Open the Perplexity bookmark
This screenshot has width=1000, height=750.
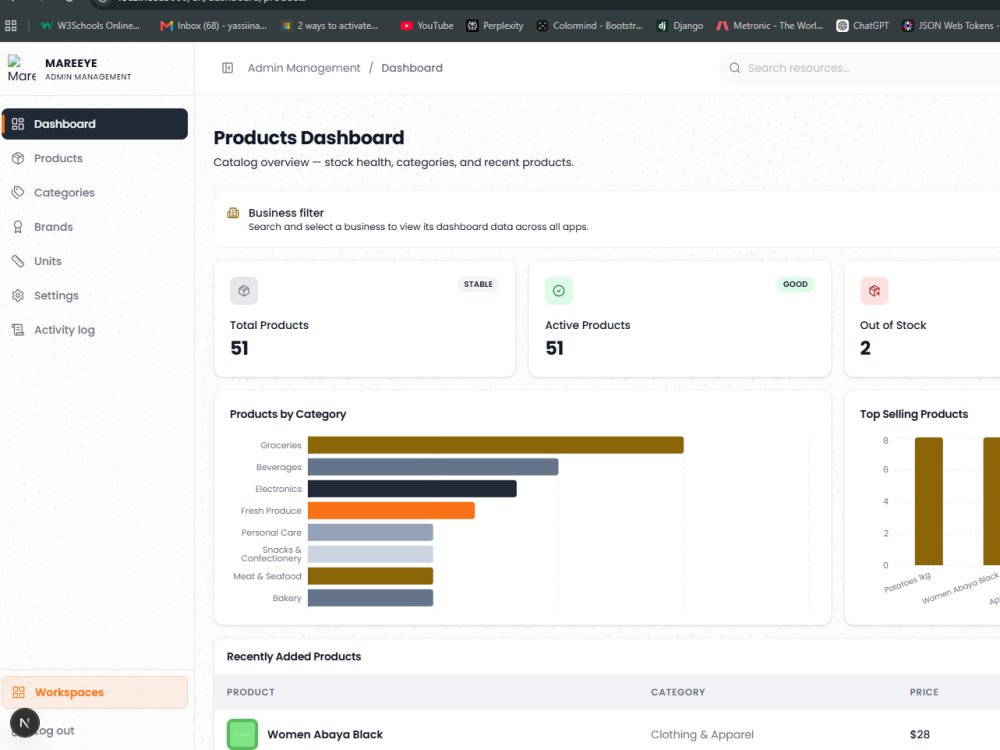click(x=495, y=26)
